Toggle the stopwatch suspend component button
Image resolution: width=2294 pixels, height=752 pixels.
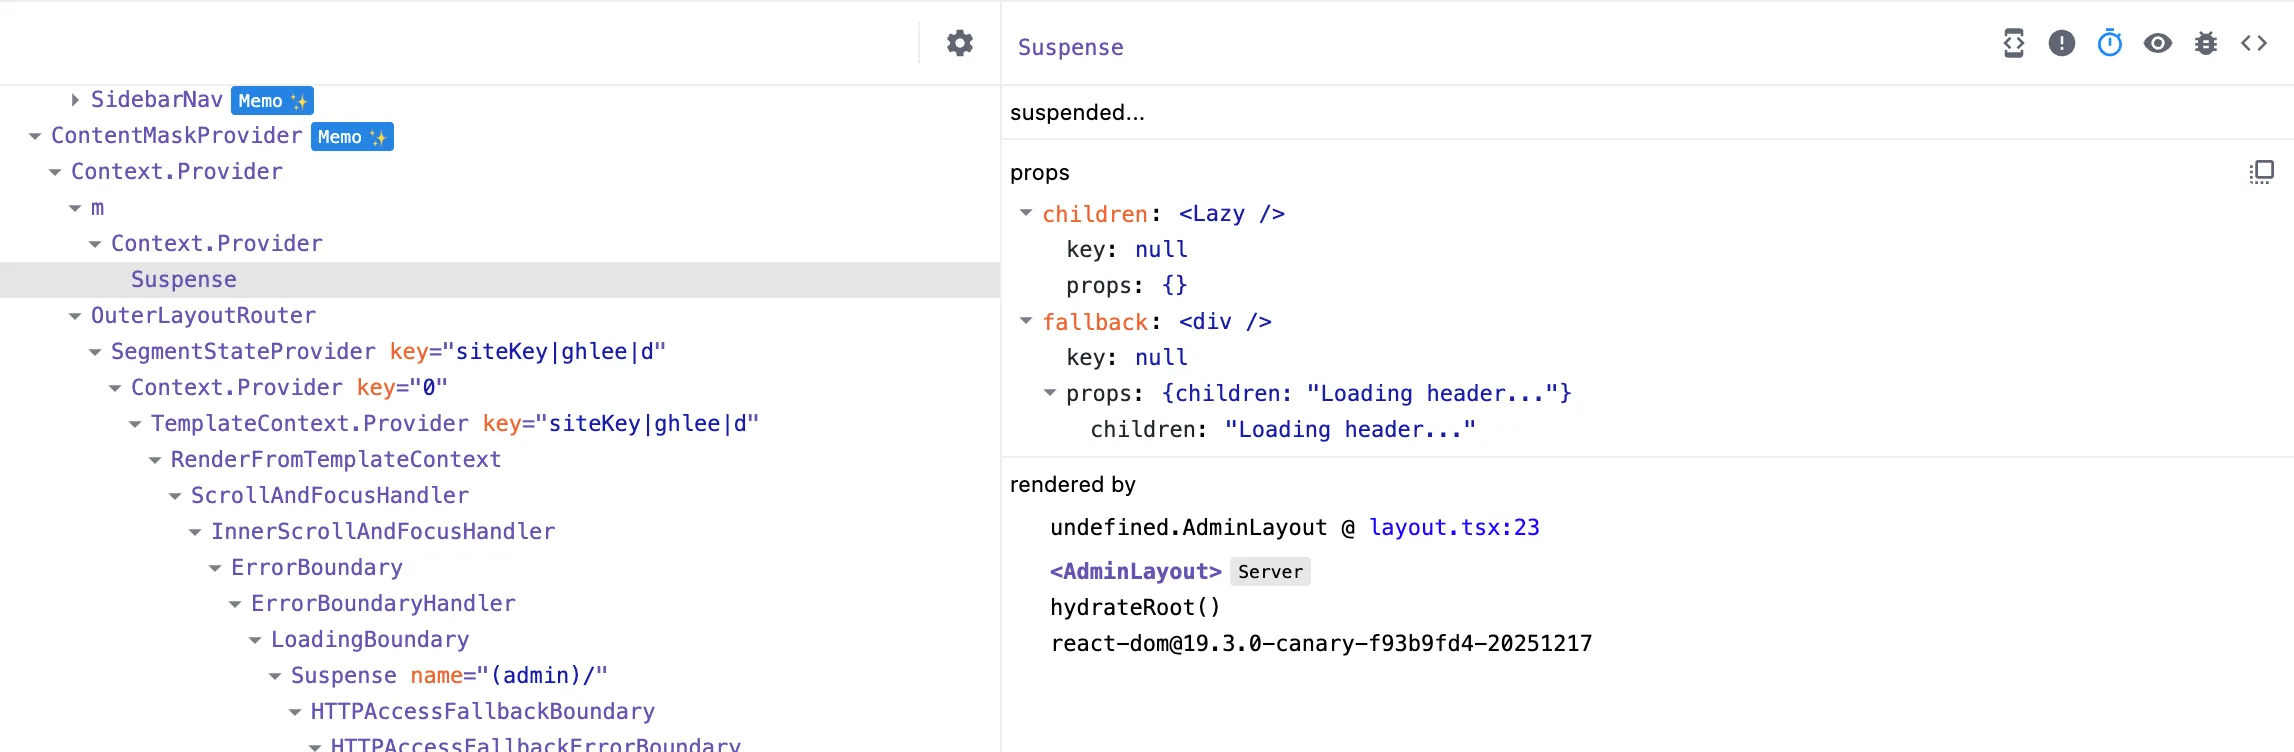click(2109, 43)
